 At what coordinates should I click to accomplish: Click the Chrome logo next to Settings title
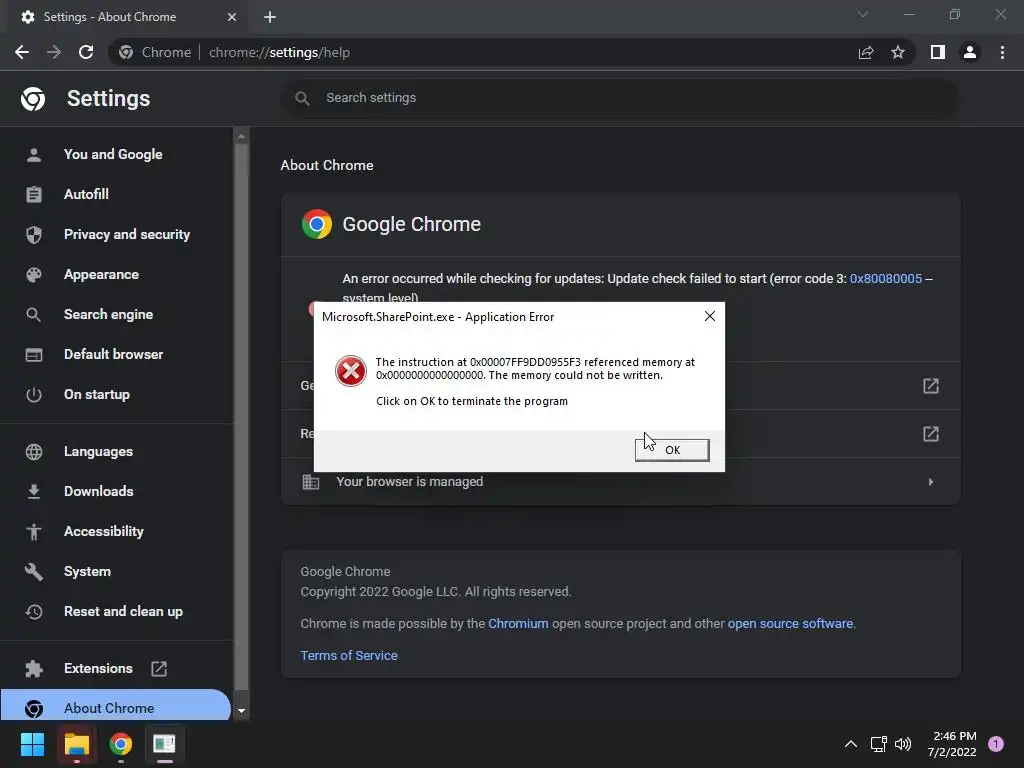coord(33,99)
